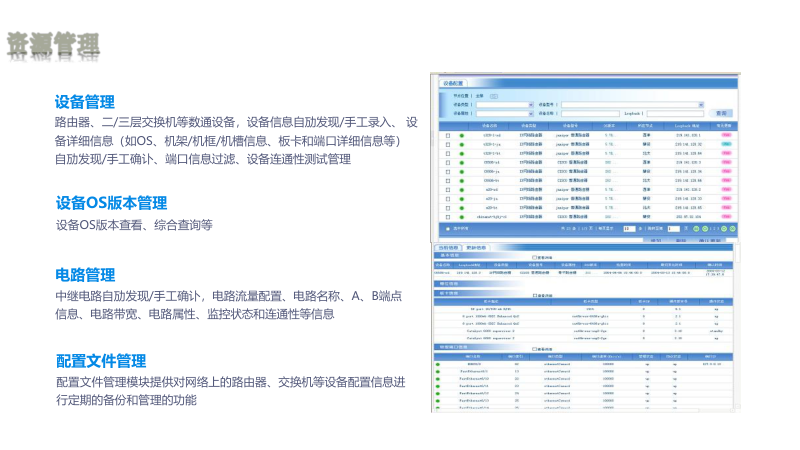Image resolution: width=800 pixels, height=450 pixels.
Task: Click the green dot of the first port row
Action: [x=438, y=364]
